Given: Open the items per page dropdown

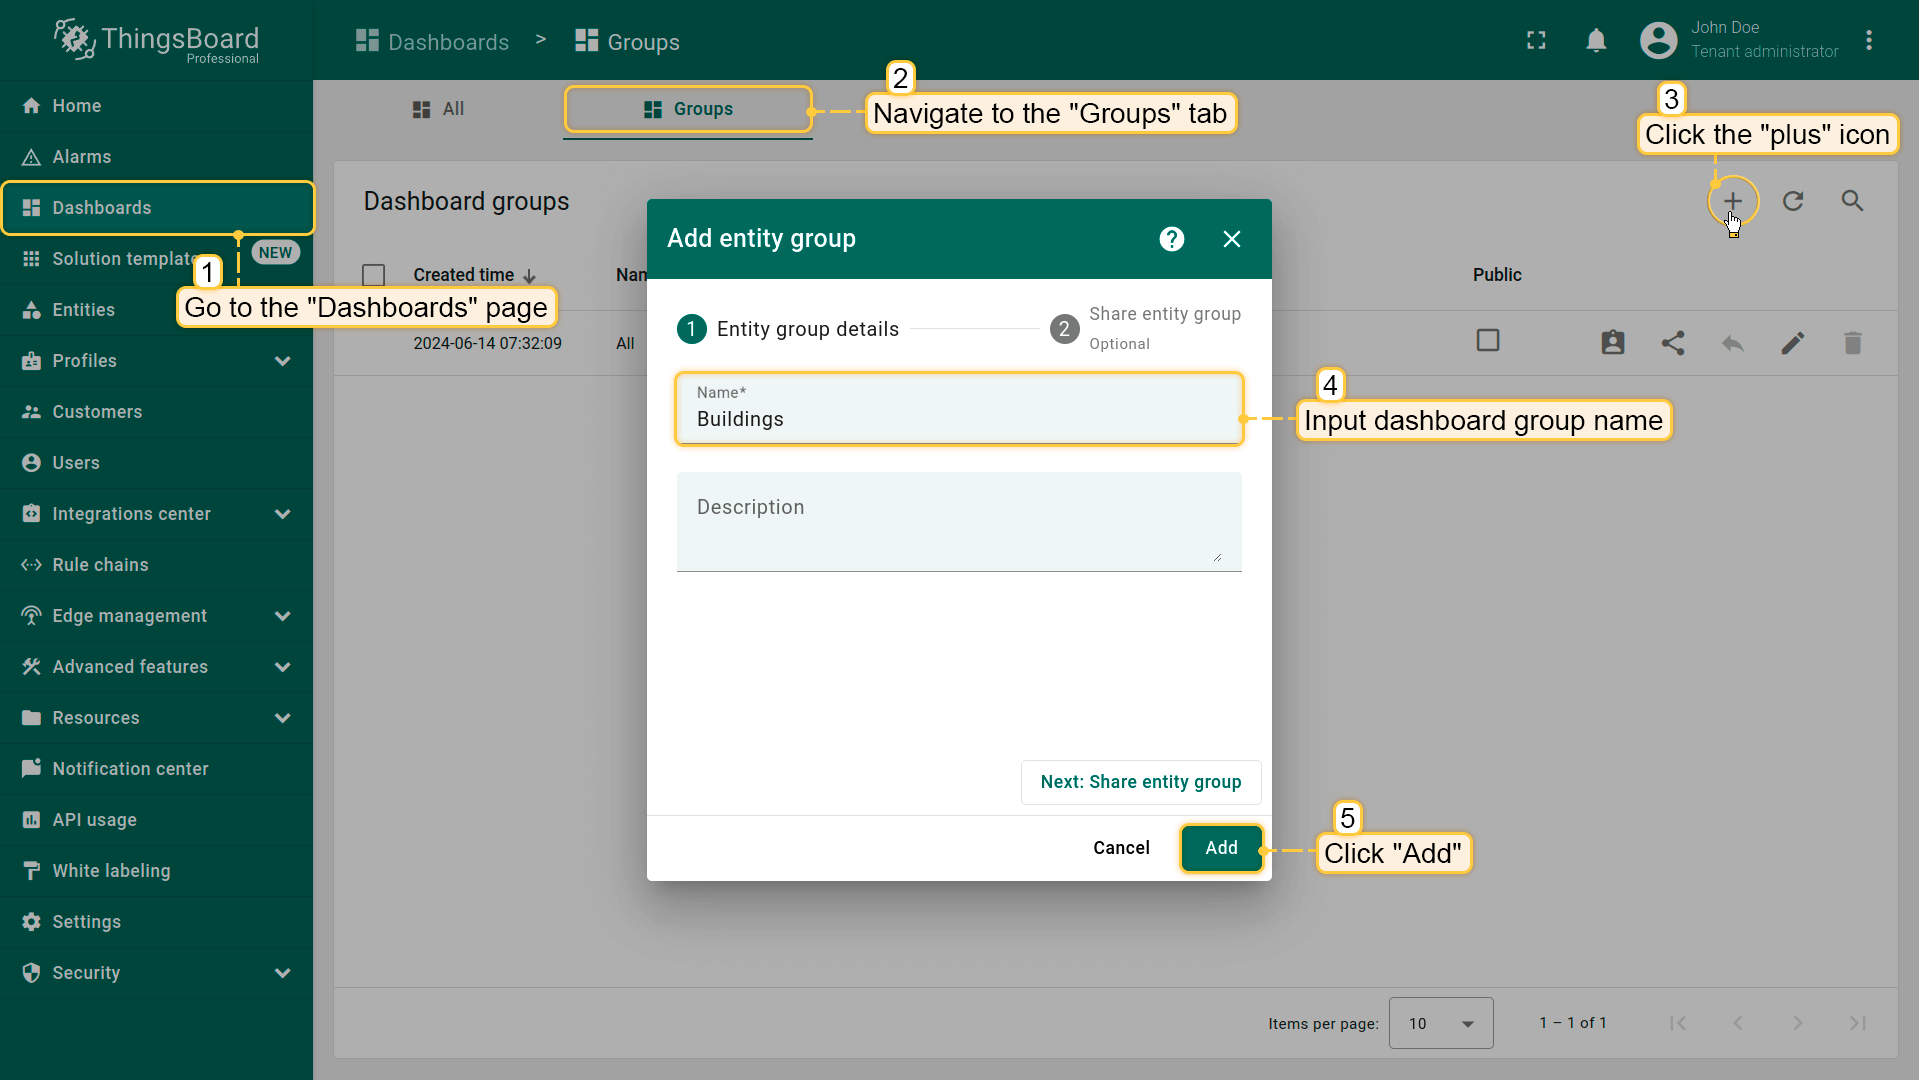Looking at the screenshot, I should [1440, 1023].
